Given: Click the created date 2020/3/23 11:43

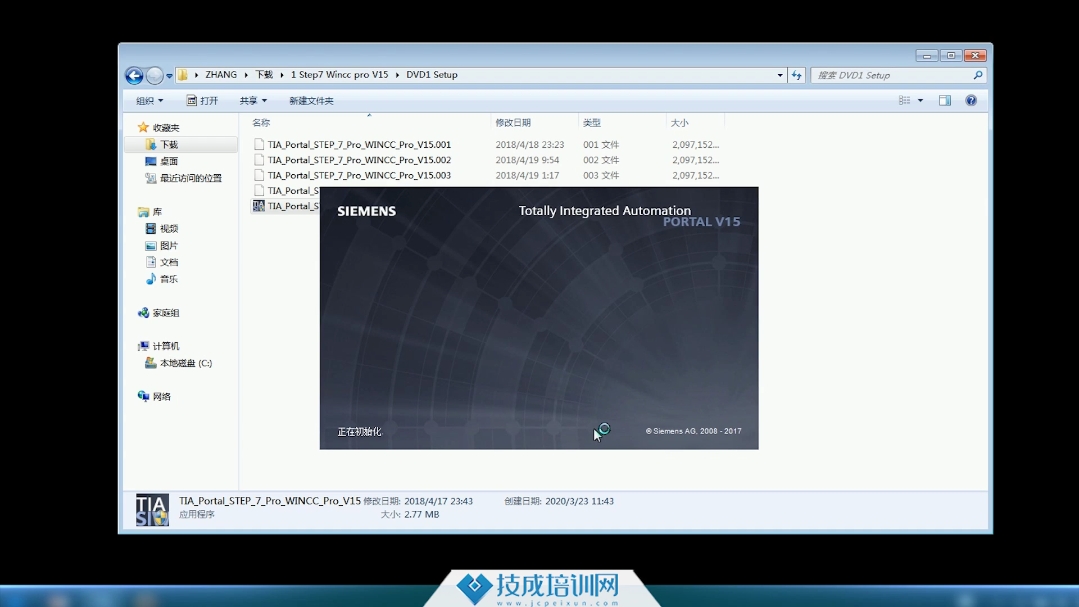Looking at the screenshot, I should 579,501.
